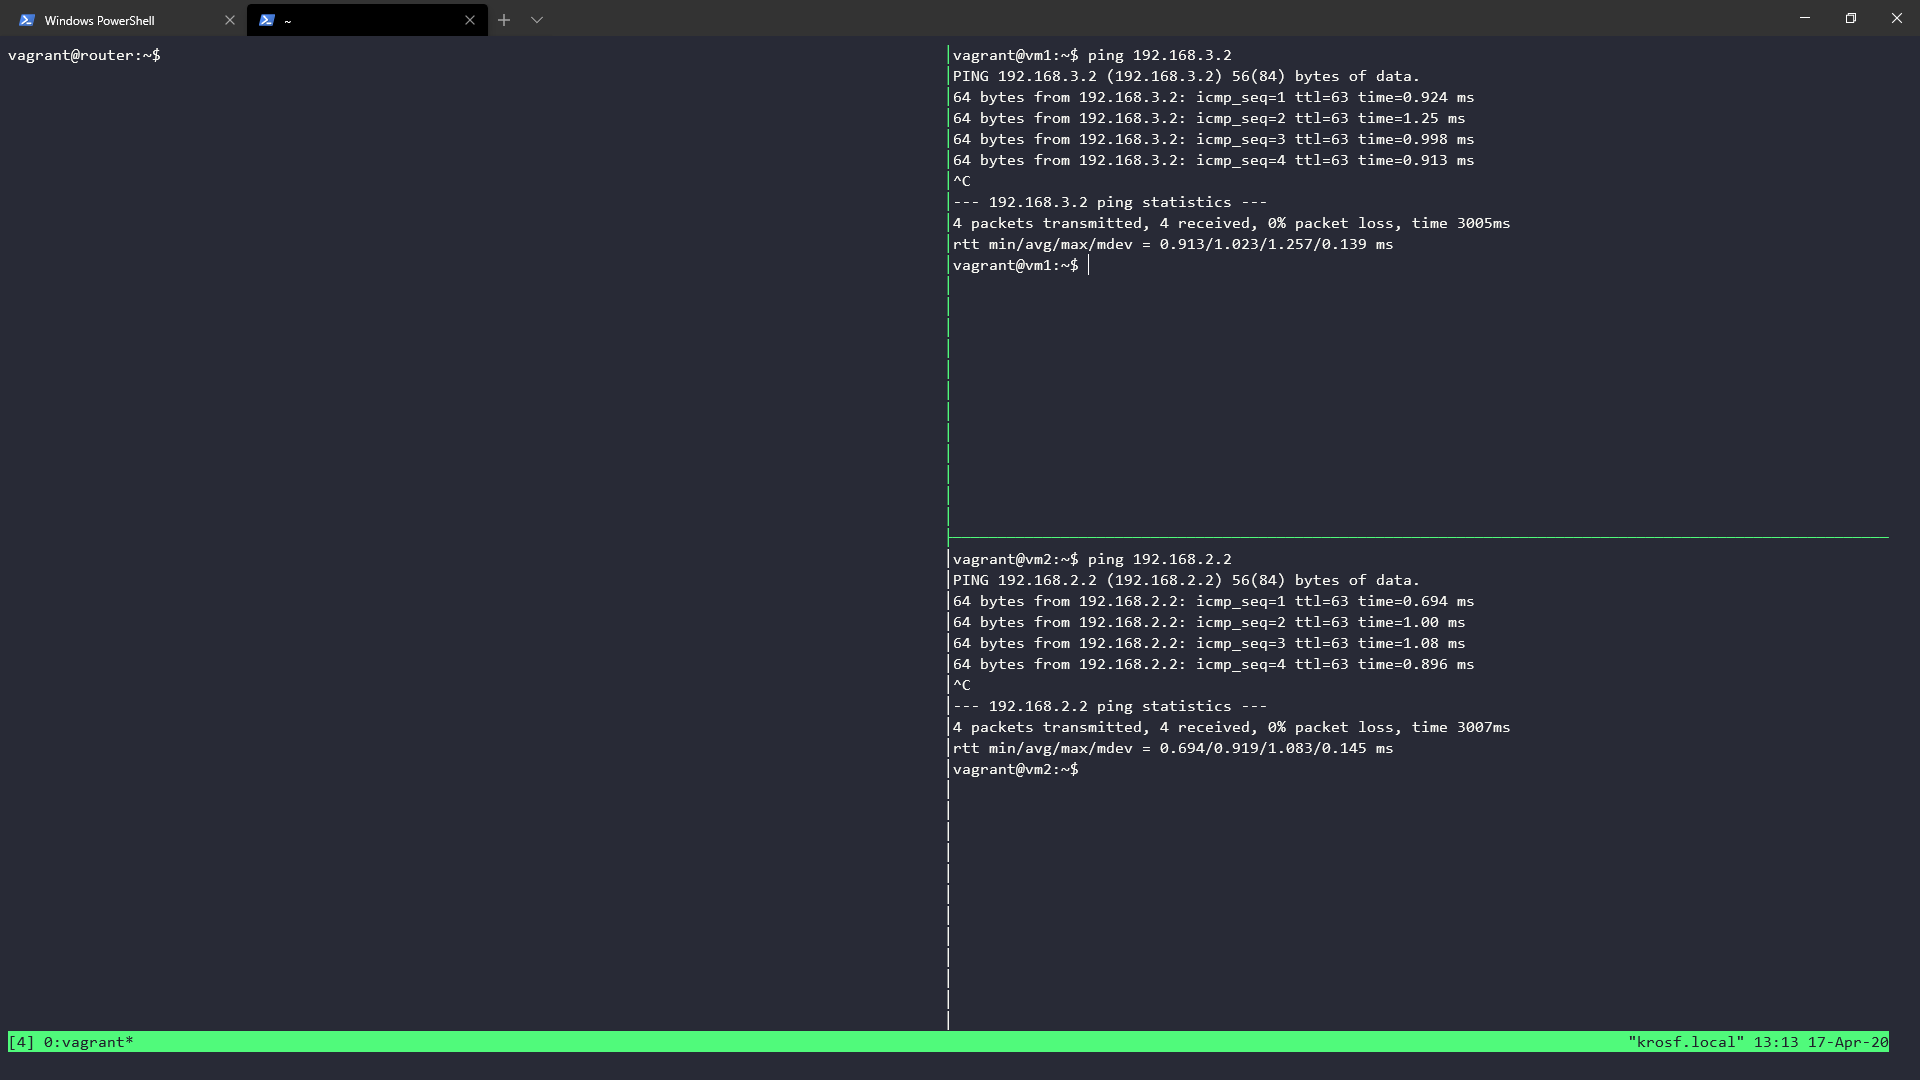Click the ping 192.168.2.2 command text

coord(1160,559)
